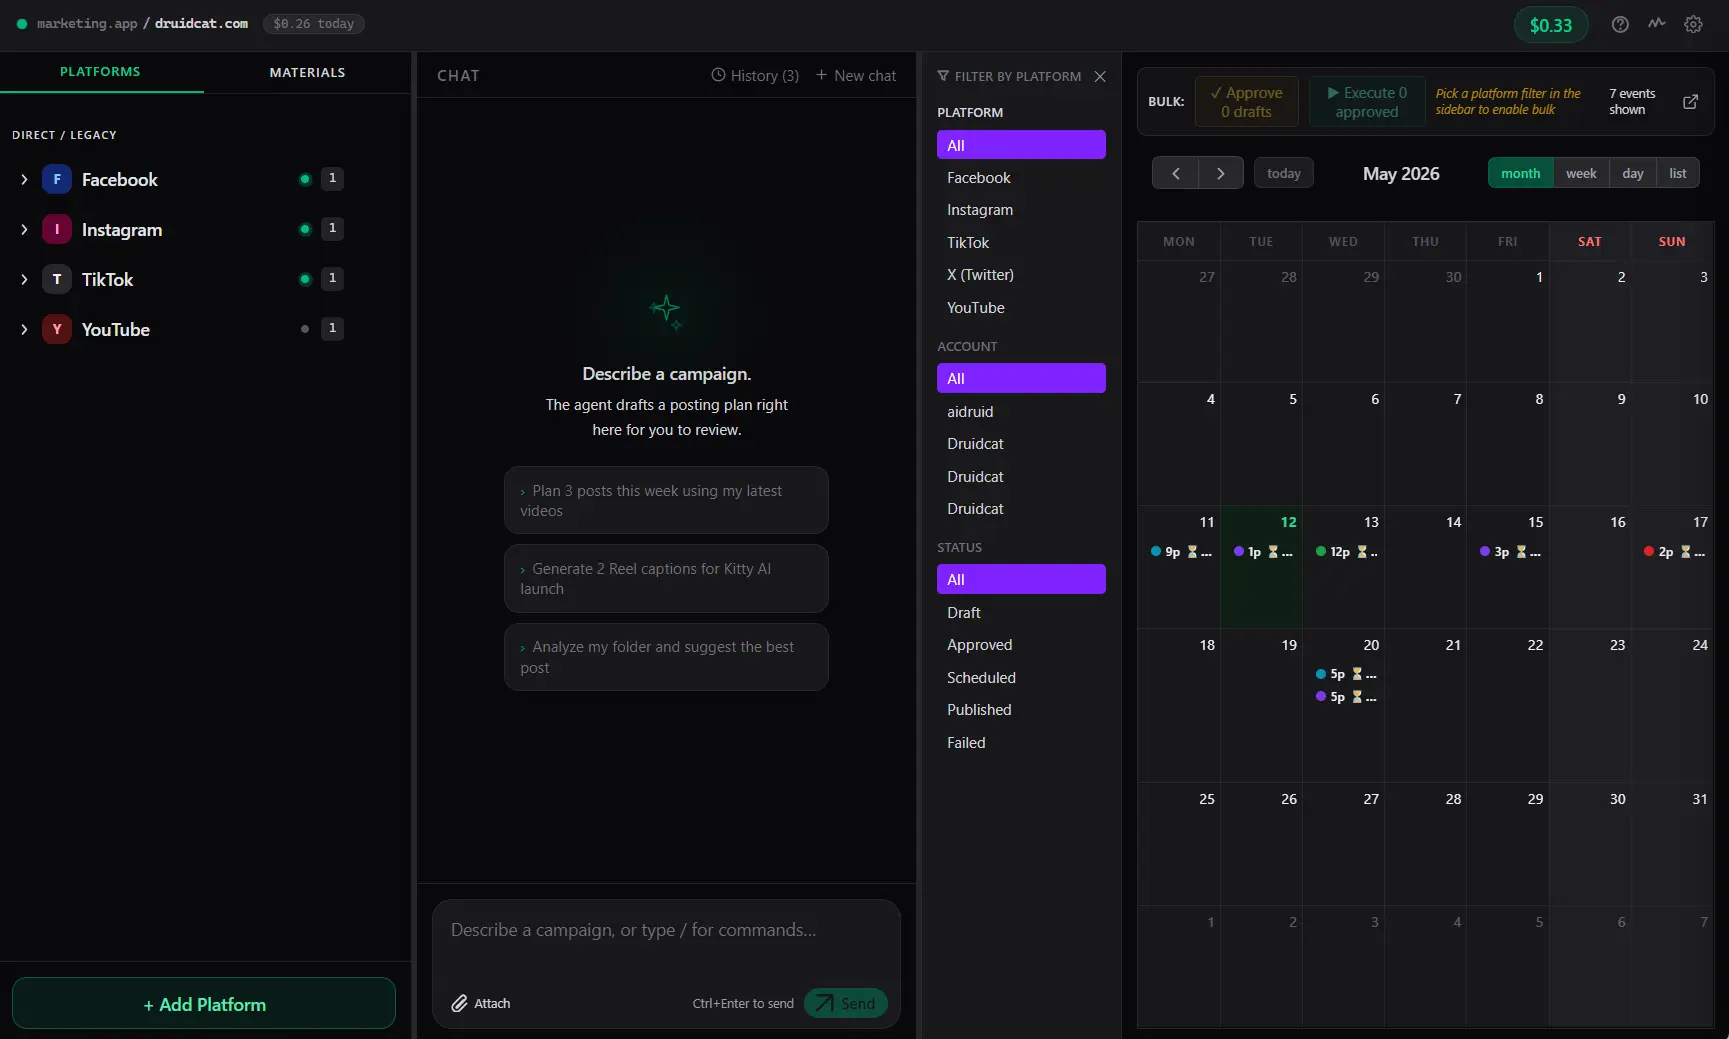Close the Filter by Platform panel
The image size is (1729, 1039).
tap(1100, 76)
